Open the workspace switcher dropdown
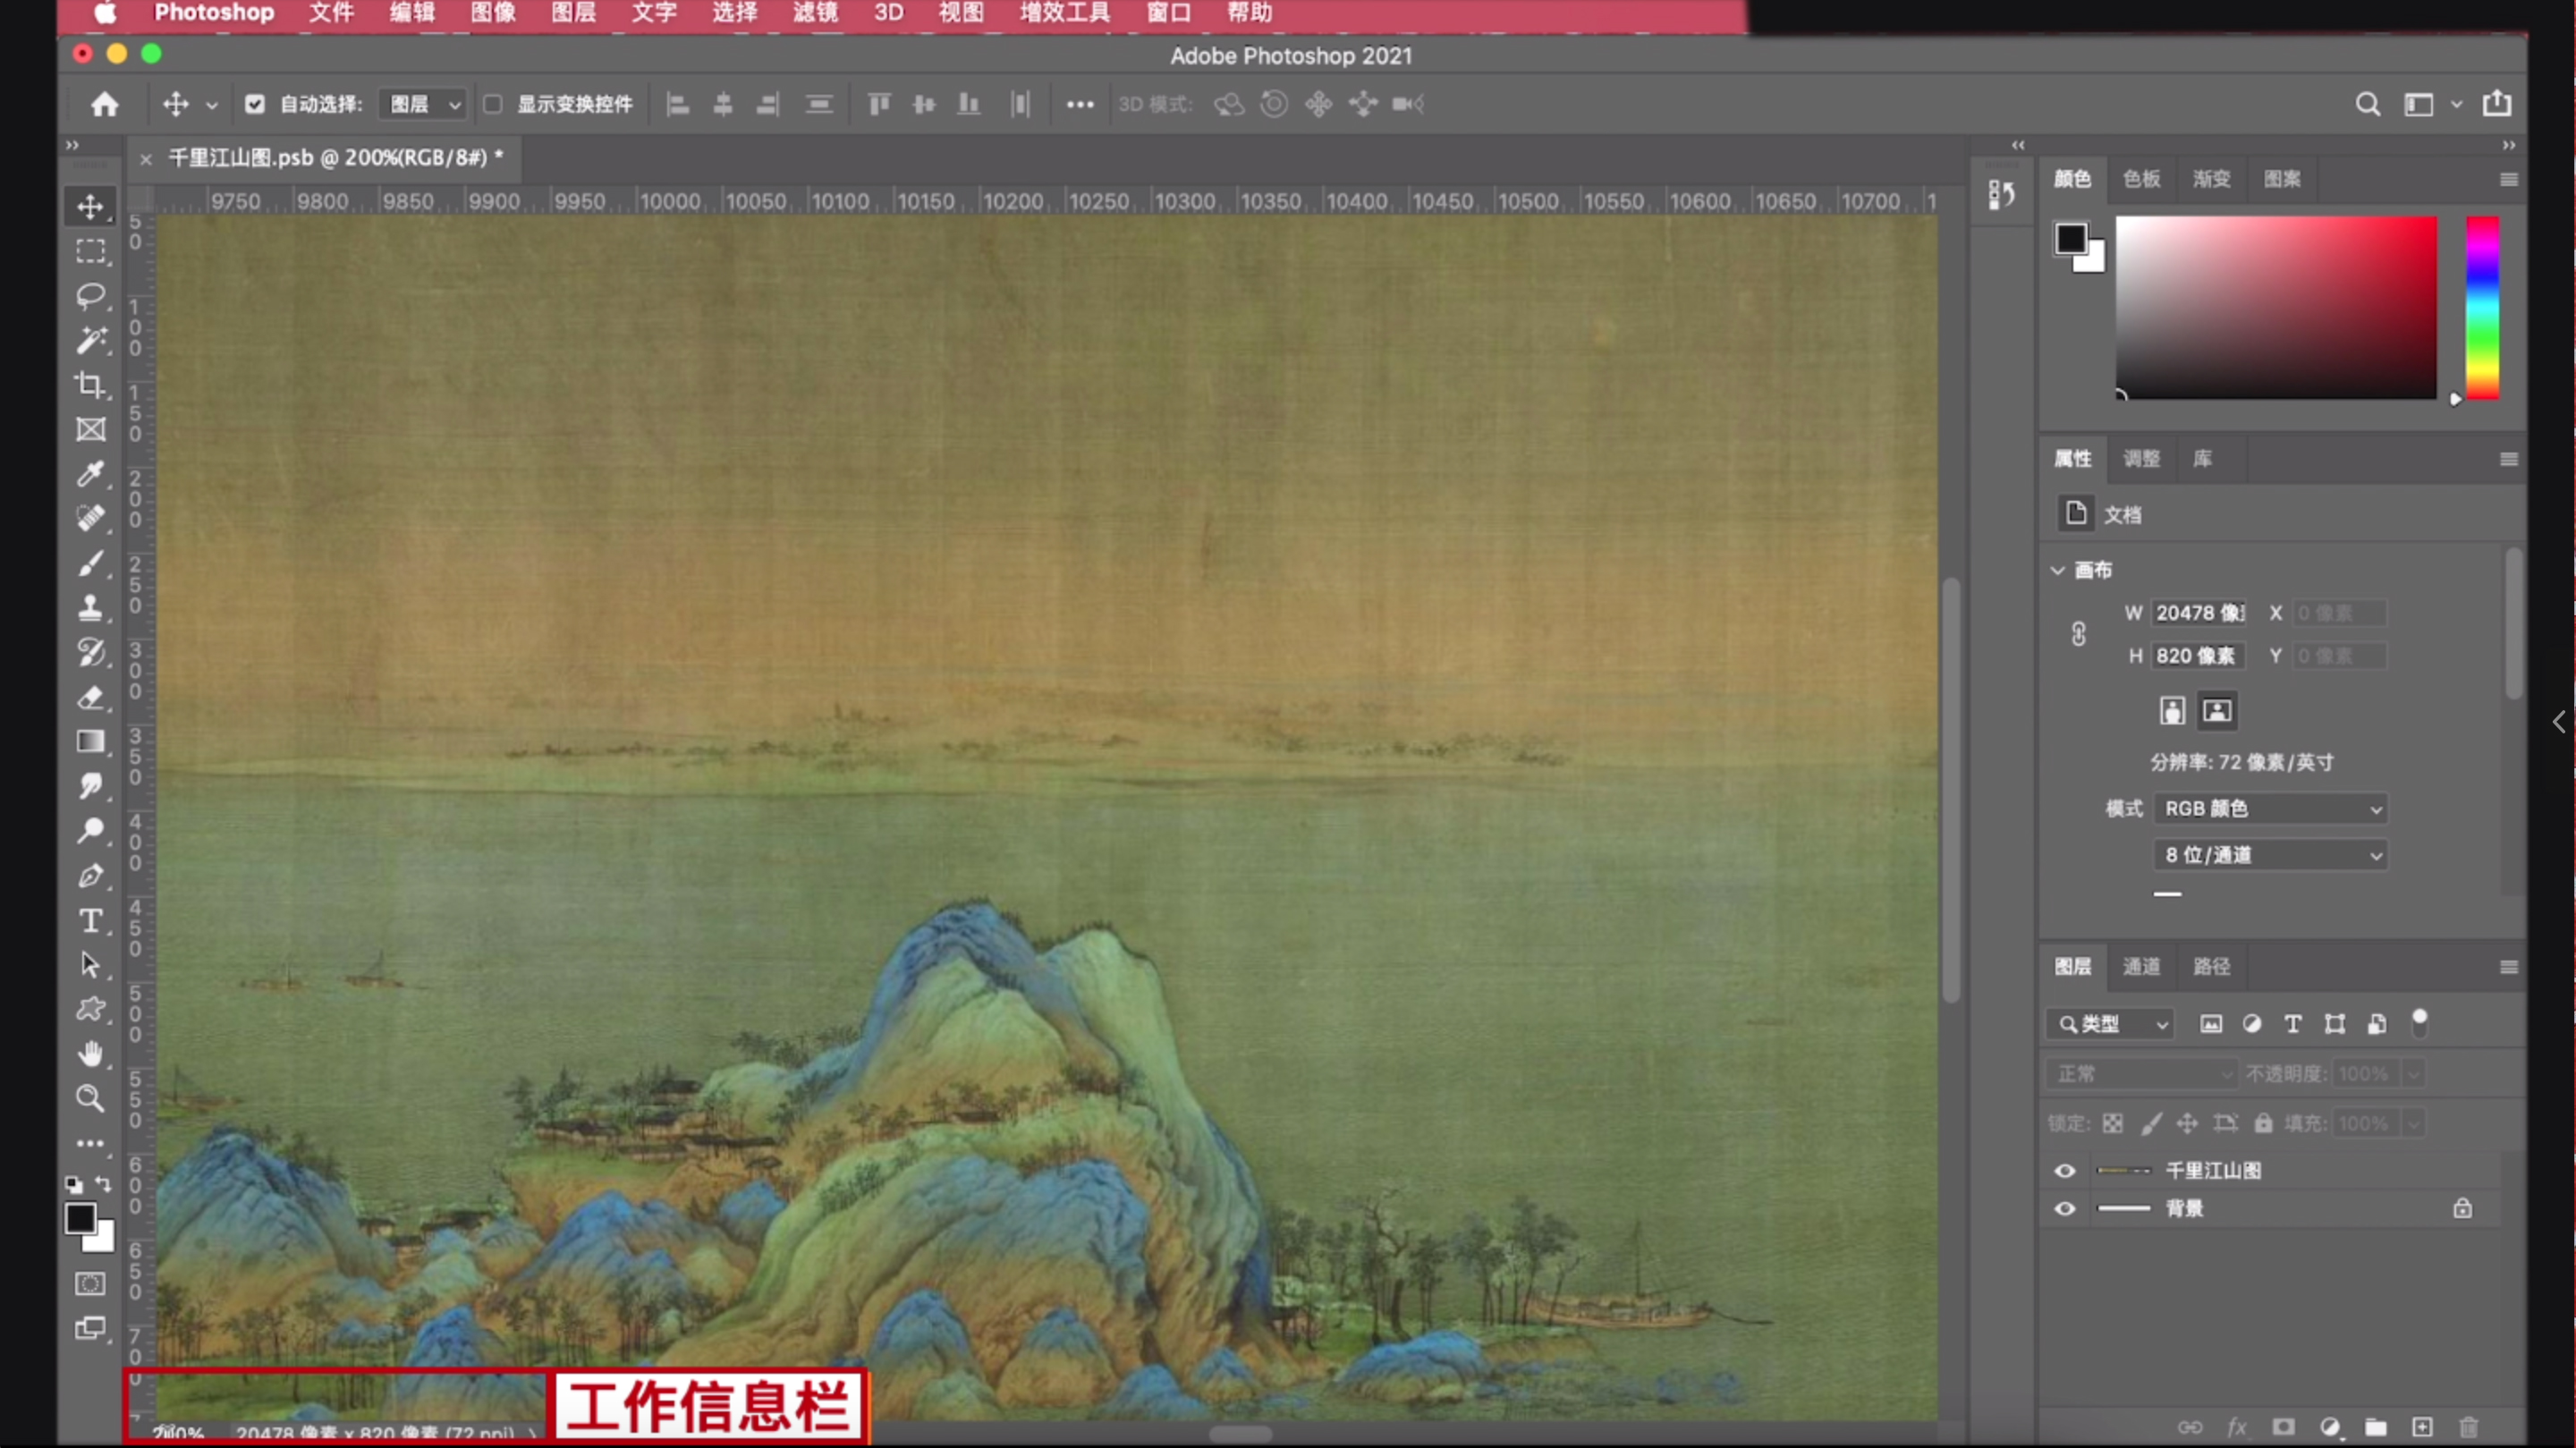Screen dimensions: 2576x1448 pyautogui.click(x=2433, y=104)
